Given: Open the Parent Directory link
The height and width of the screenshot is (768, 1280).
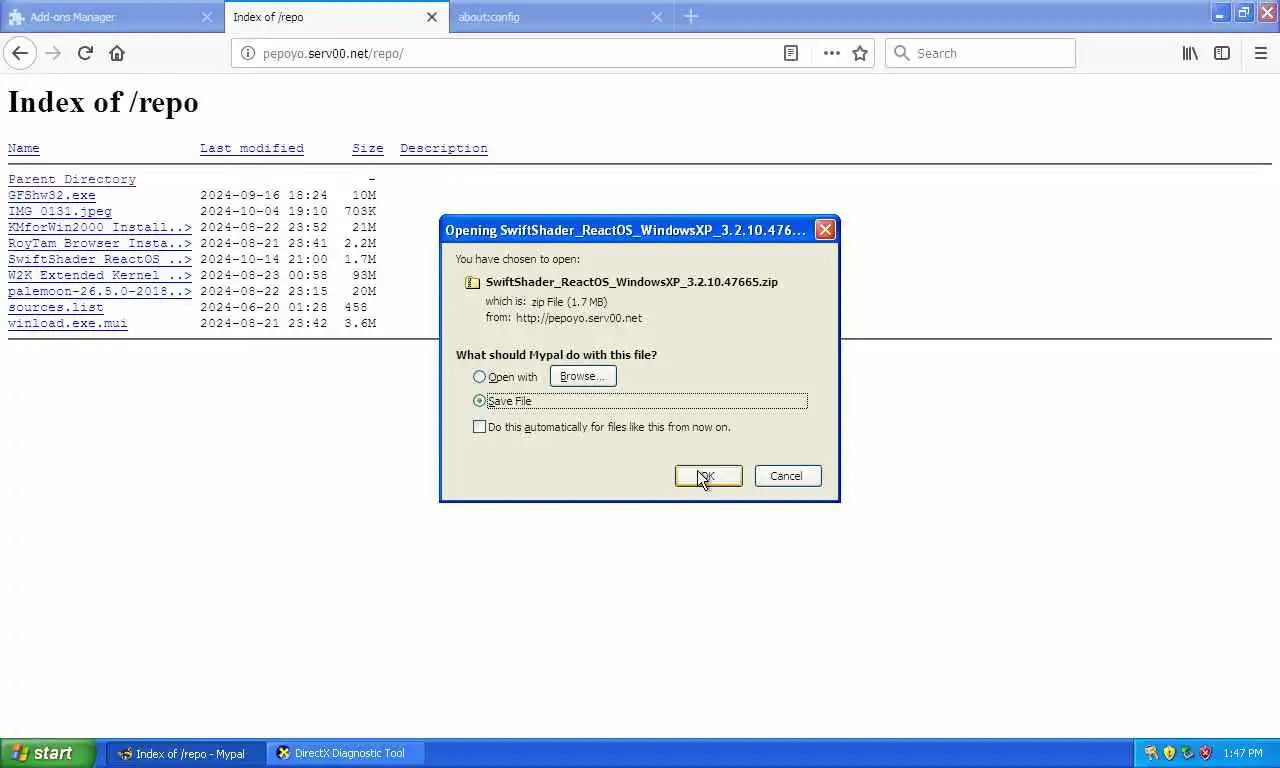Looking at the screenshot, I should [72, 179].
